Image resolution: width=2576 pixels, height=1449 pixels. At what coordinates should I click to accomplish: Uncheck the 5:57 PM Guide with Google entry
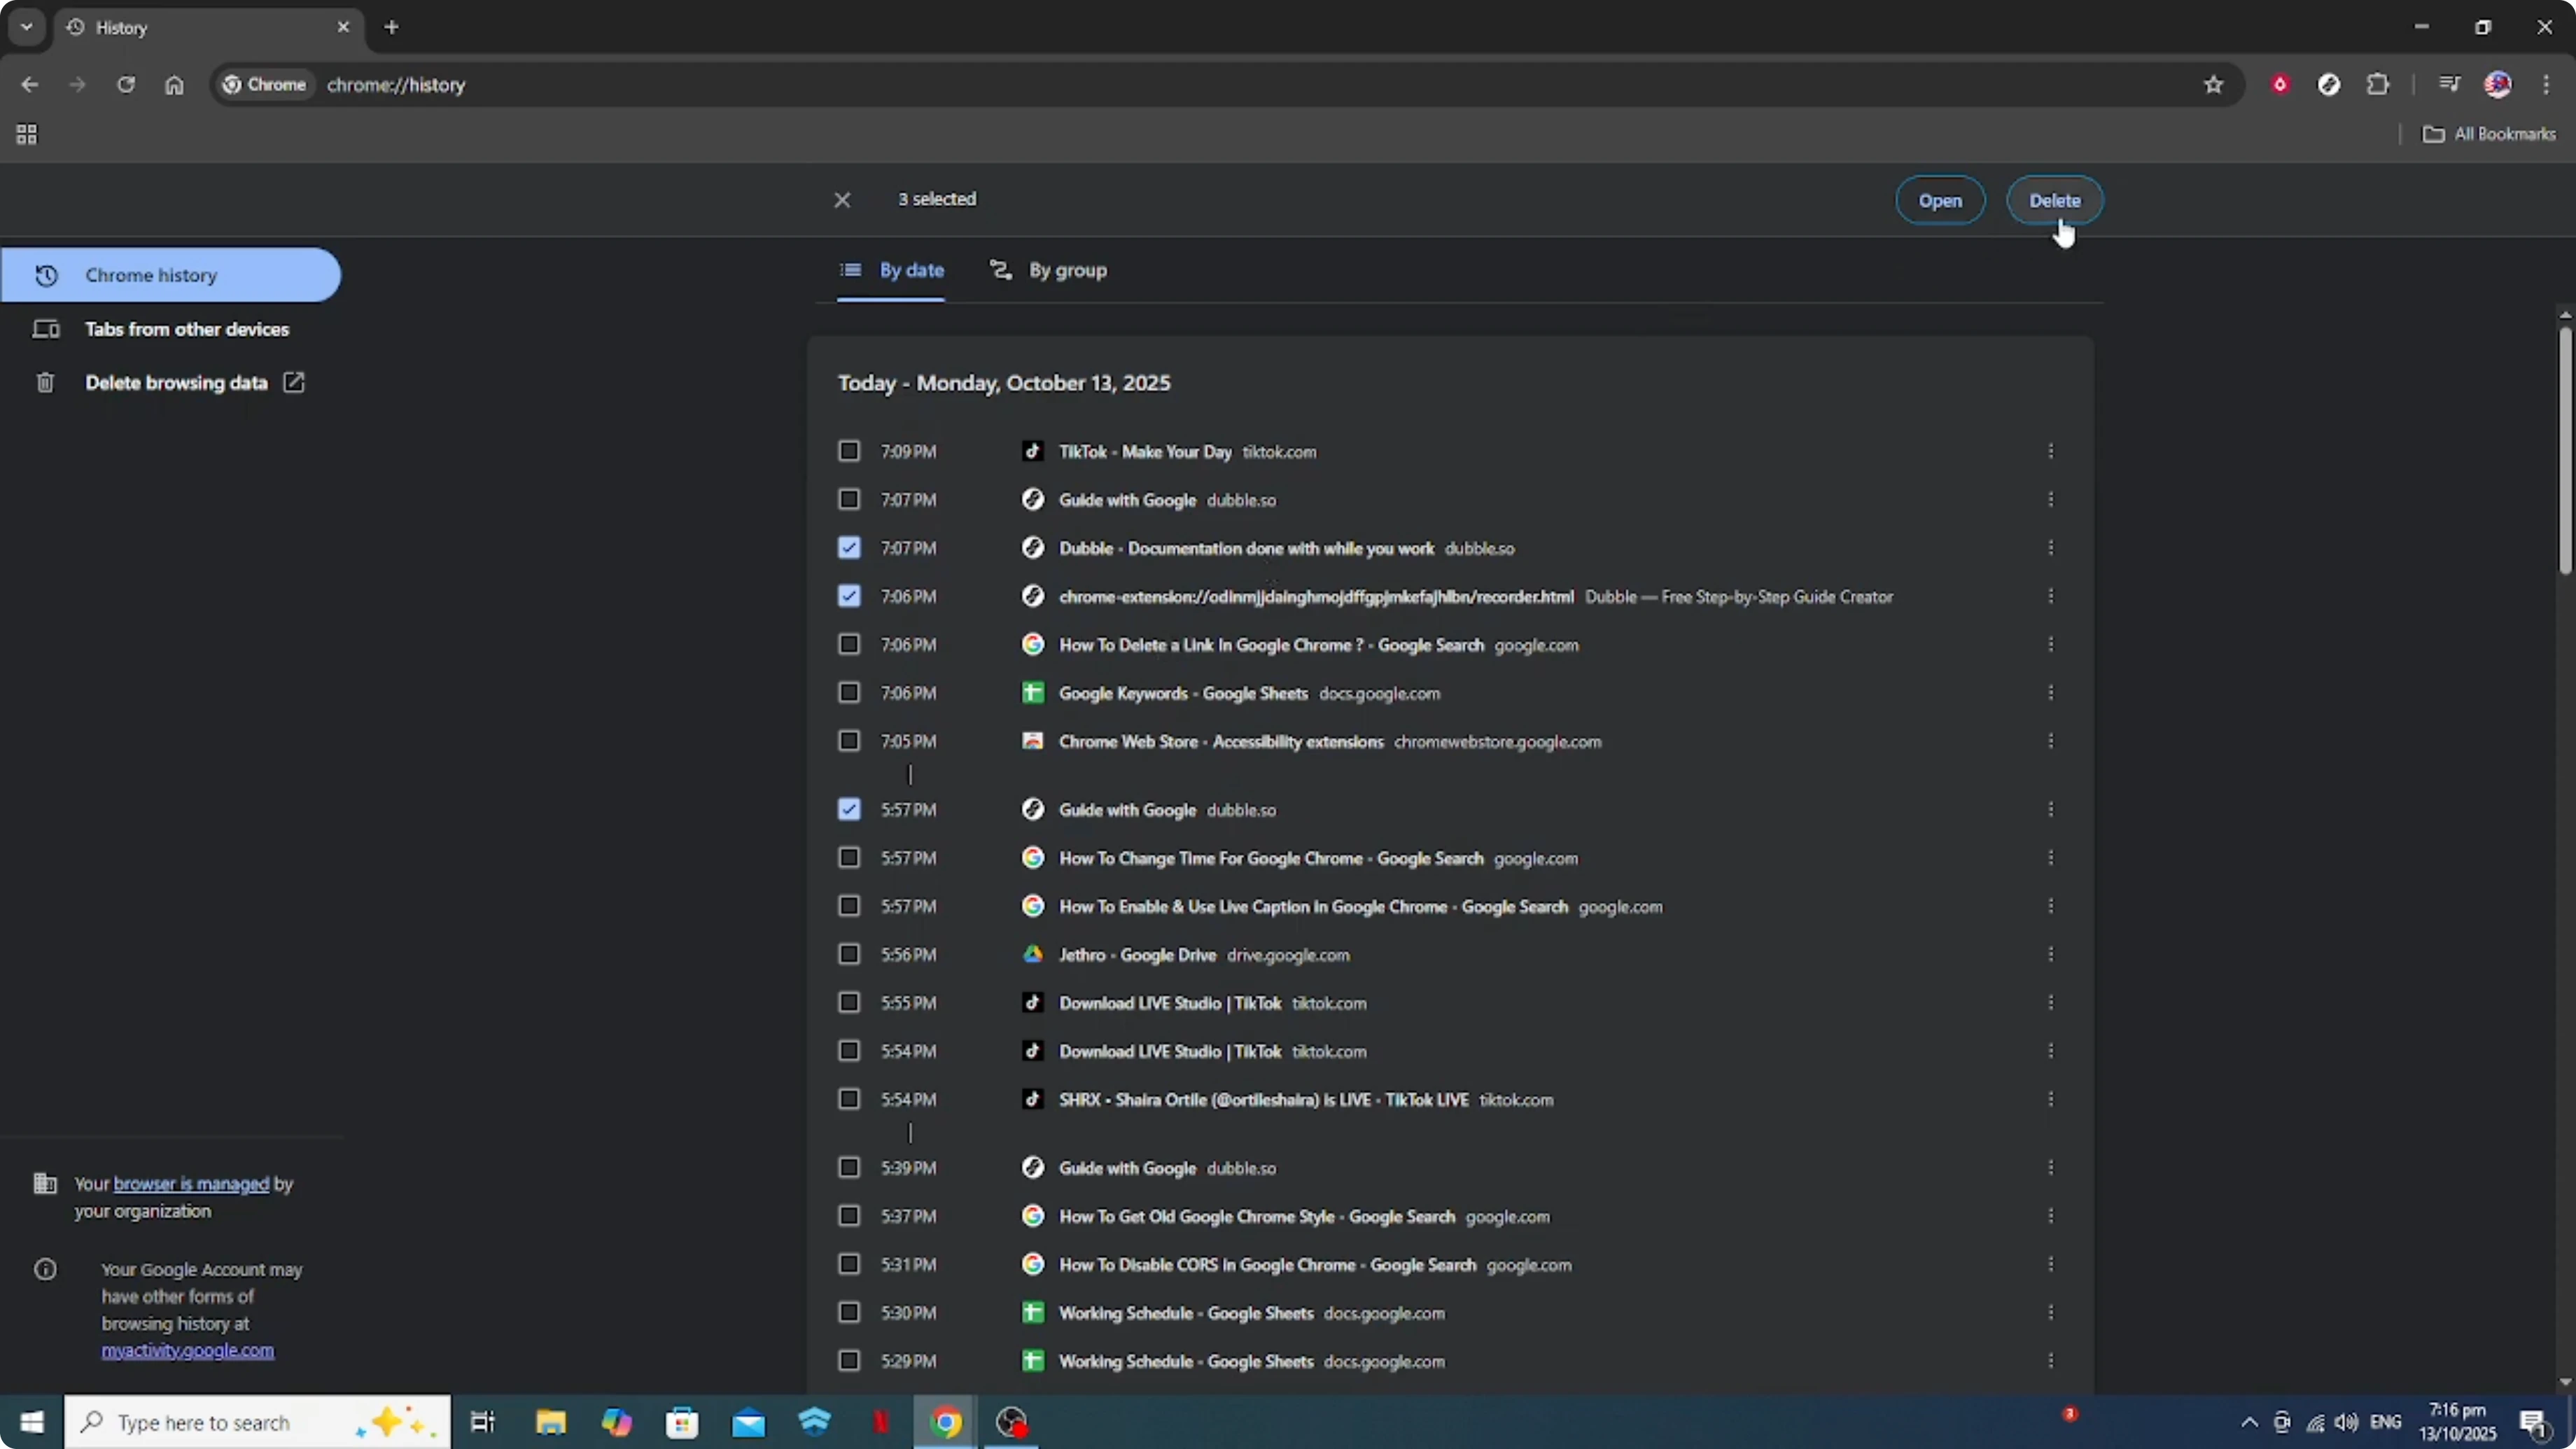click(x=849, y=809)
